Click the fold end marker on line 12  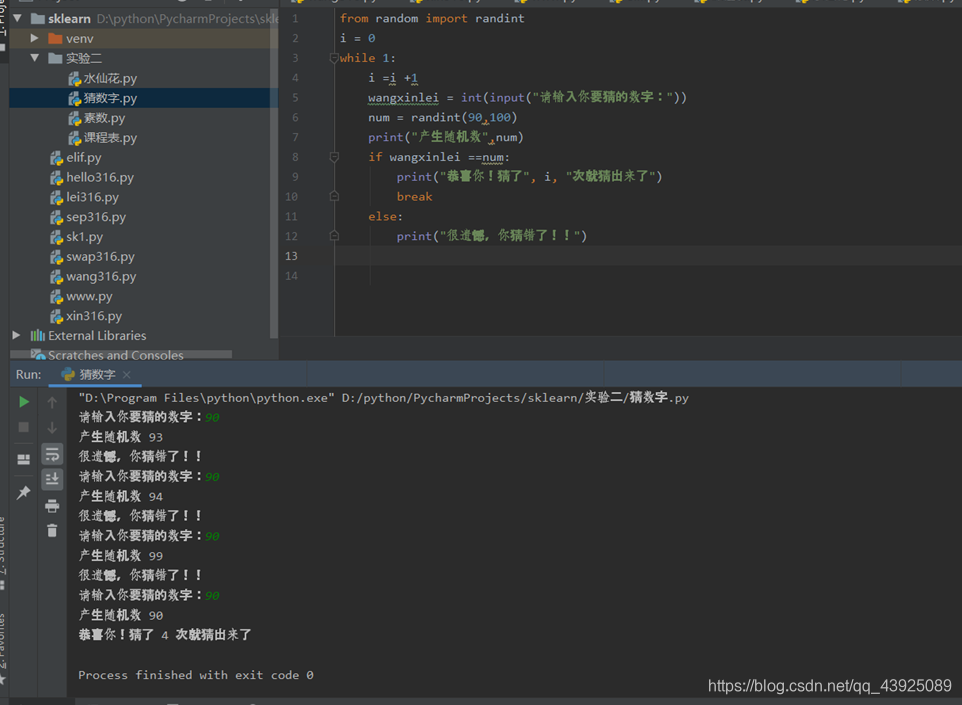(x=334, y=235)
